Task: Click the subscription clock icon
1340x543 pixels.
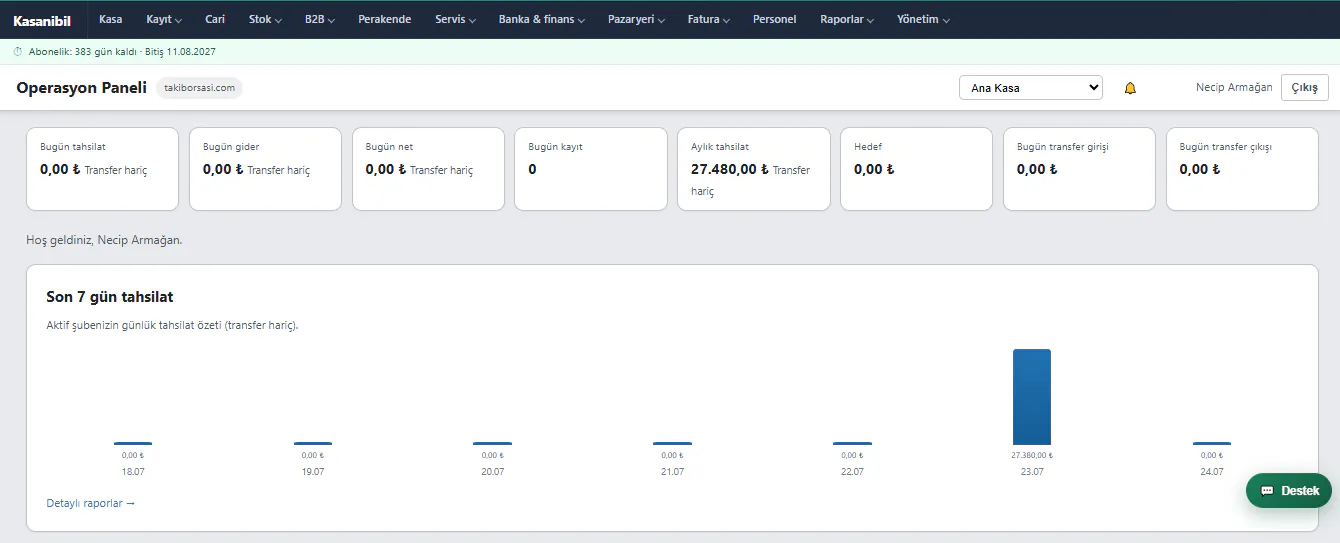Action: pos(18,51)
